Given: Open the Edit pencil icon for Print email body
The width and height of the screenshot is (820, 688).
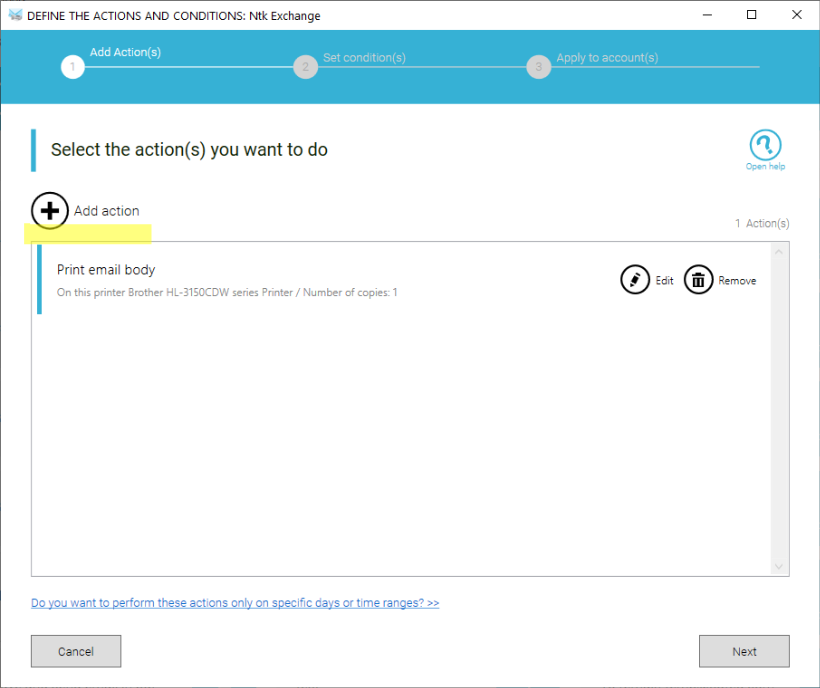Looking at the screenshot, I should (633, 279).
